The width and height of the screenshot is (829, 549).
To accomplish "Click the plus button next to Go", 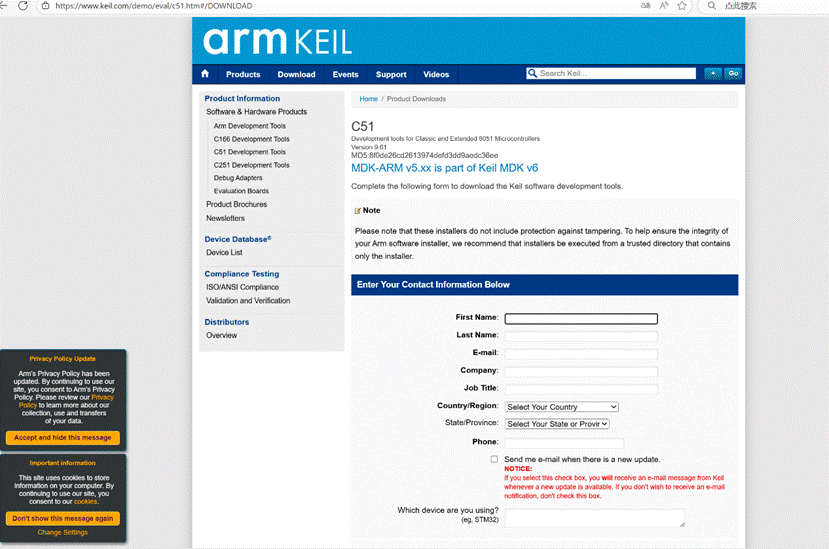I will click(x=713, y=74).
